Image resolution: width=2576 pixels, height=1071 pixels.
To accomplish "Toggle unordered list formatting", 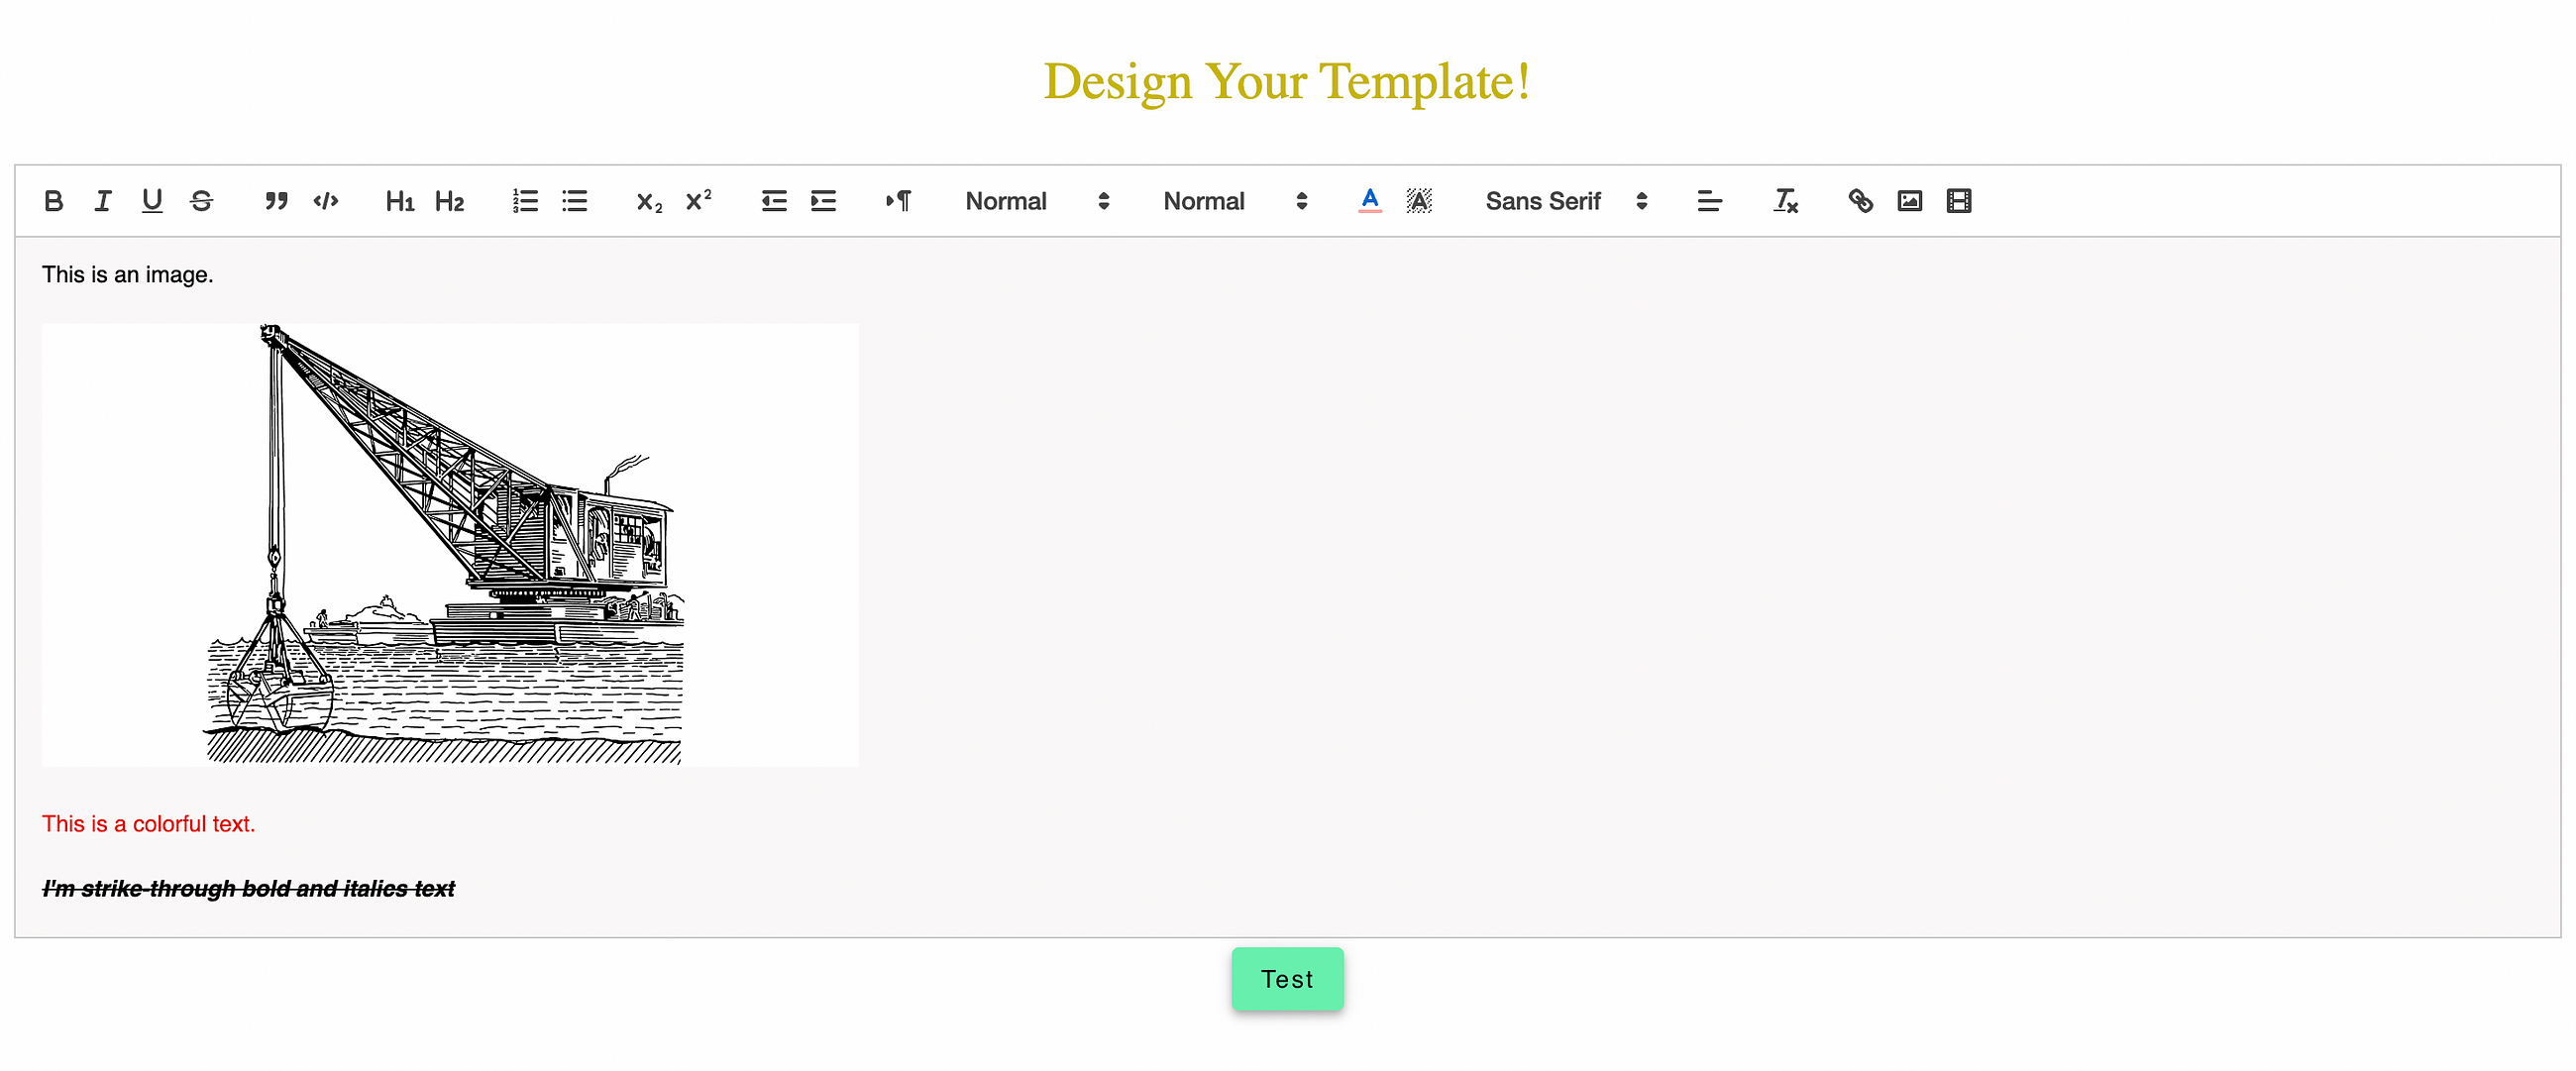I will click(577, 200).
